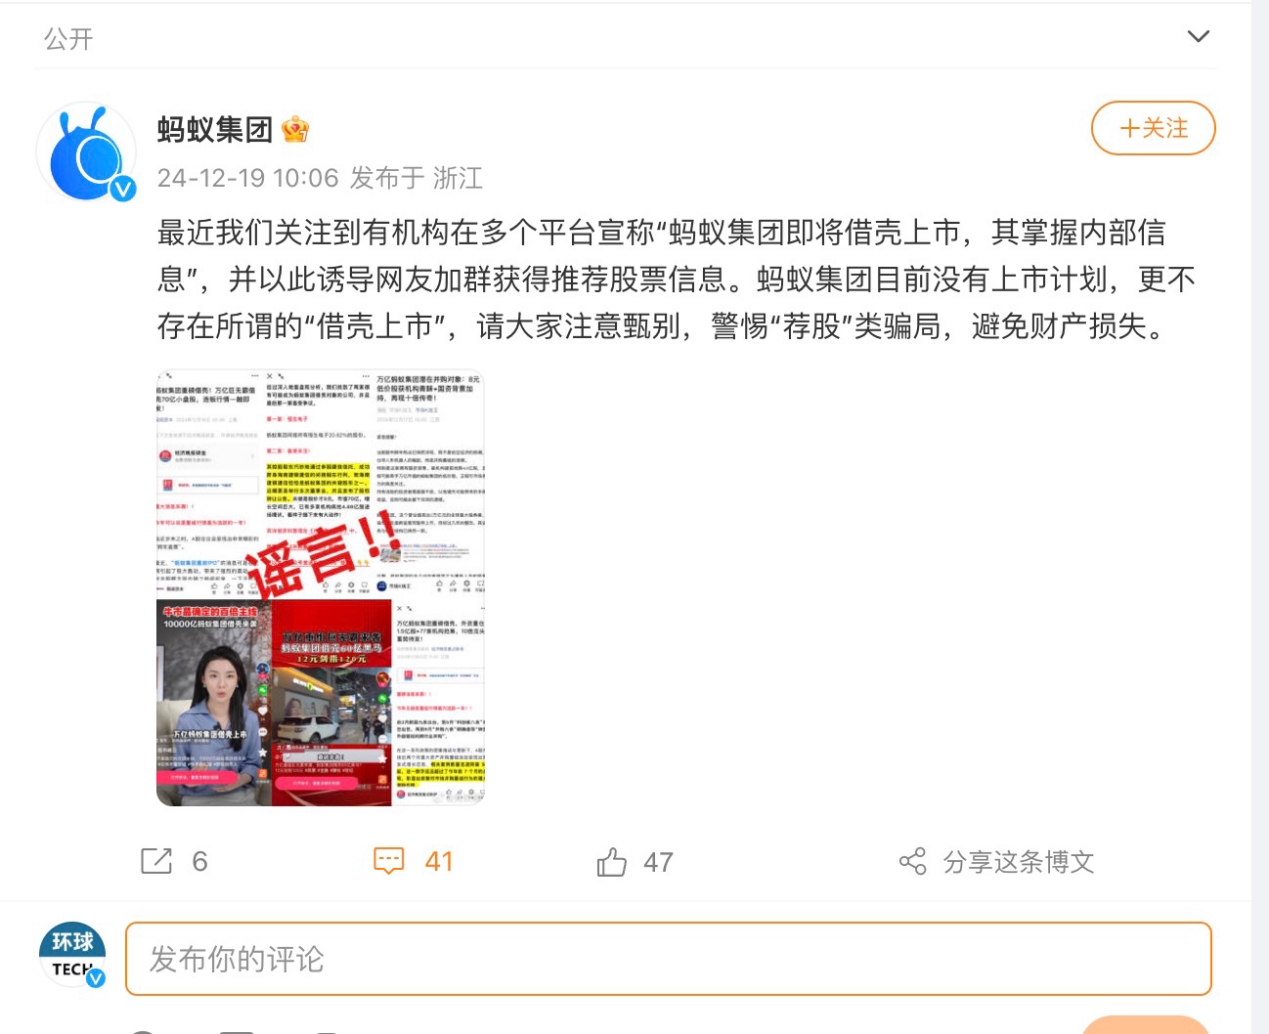Click the repost count 6
The image size is (1269, 1034).
tap(200, 862)
